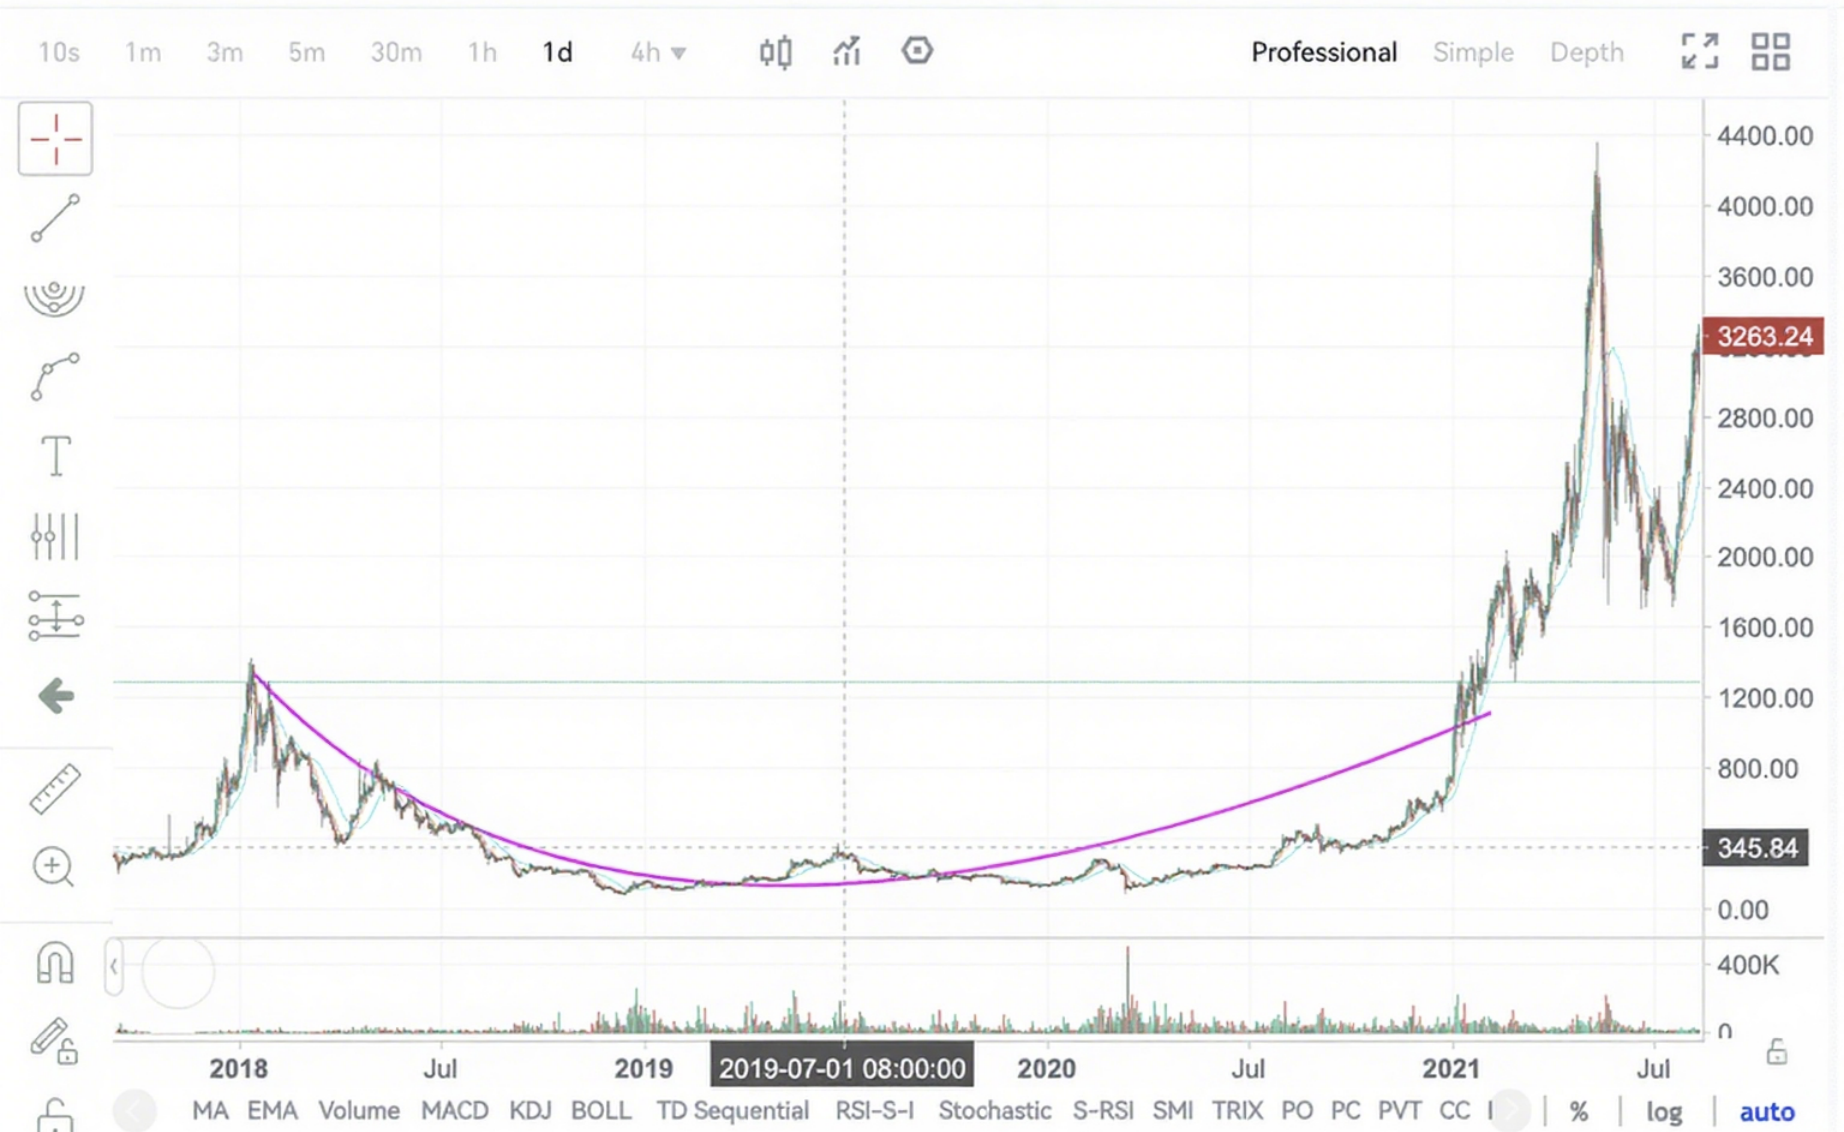The width and height of the screenshot is (1844, 1132).
Task: Select the text annotation tool
Action: pyautogui.click(x=55, y=456)
